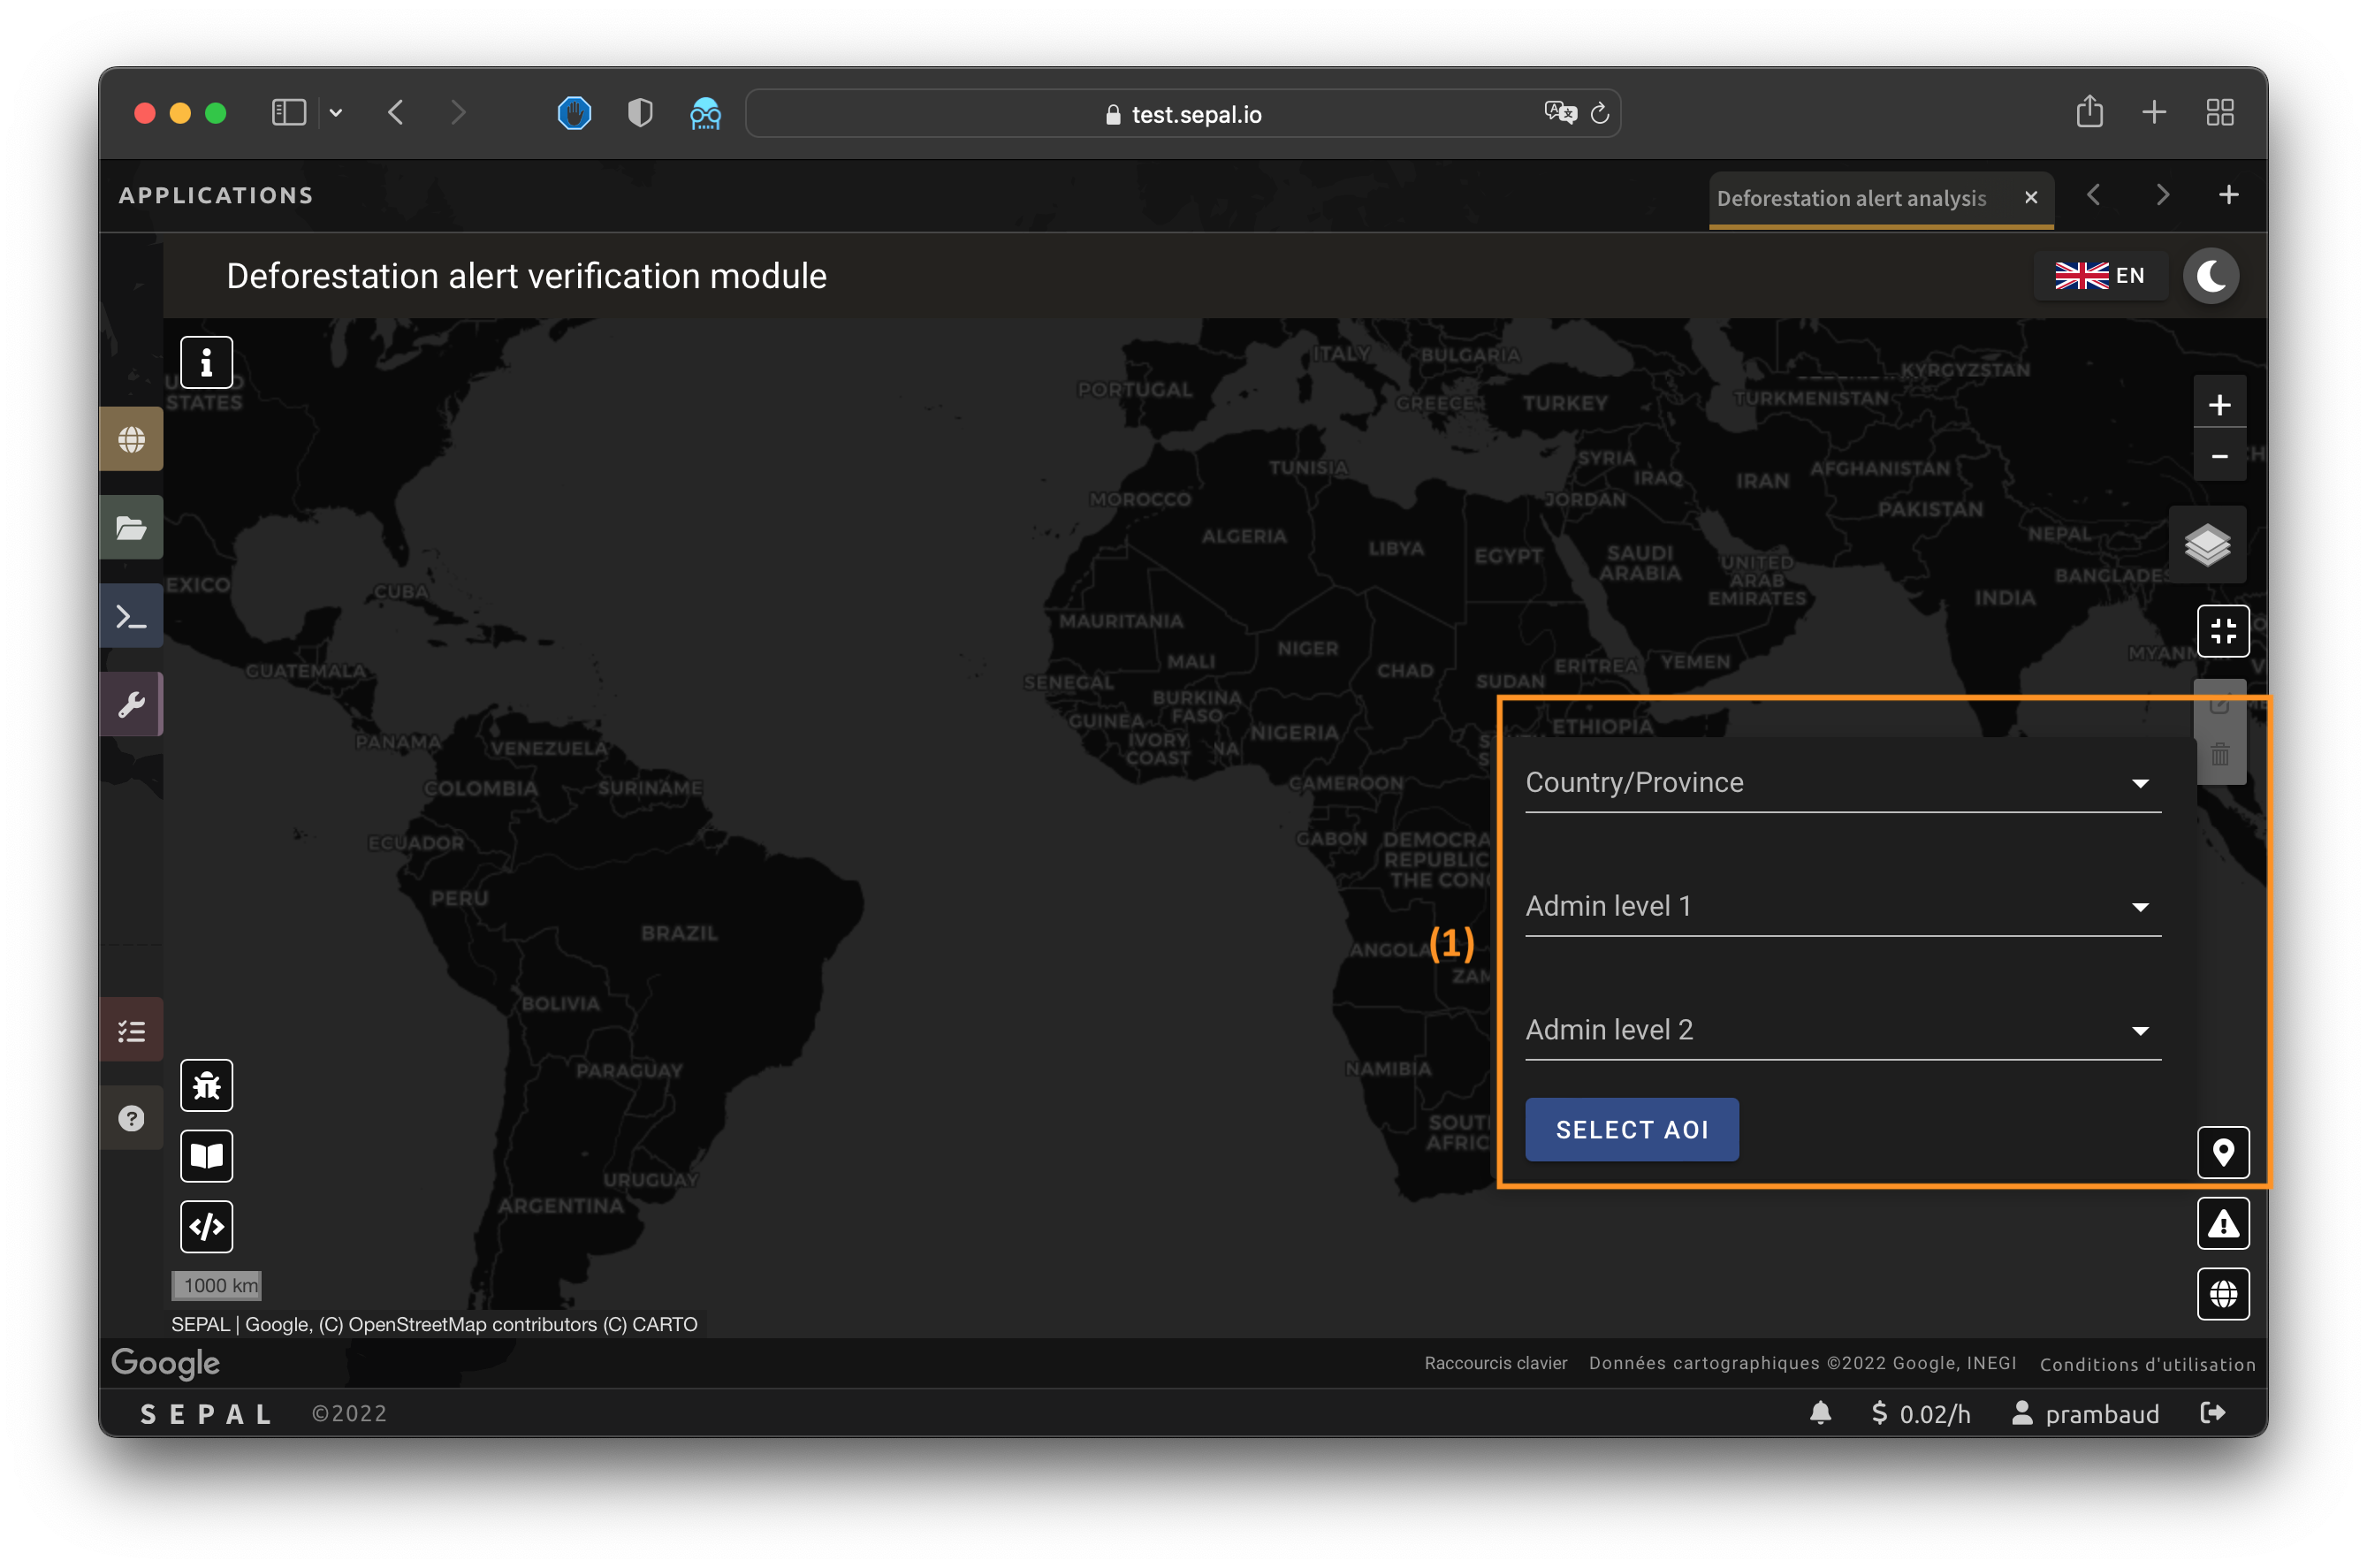The image size is (2367, 1568).
Task: Add a new application tab
Action: [x=2228, y=195]
